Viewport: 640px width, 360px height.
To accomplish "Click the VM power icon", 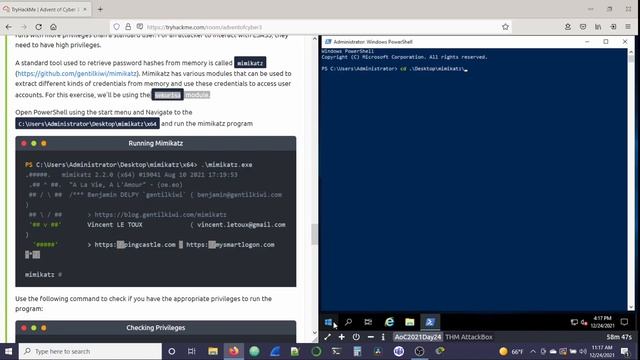I will (356, 337).
